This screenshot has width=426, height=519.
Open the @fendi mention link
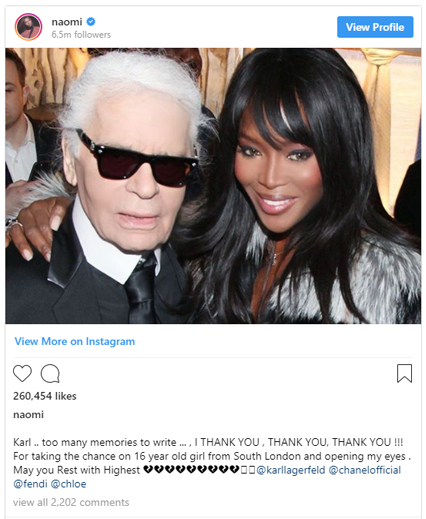(30, 484)
